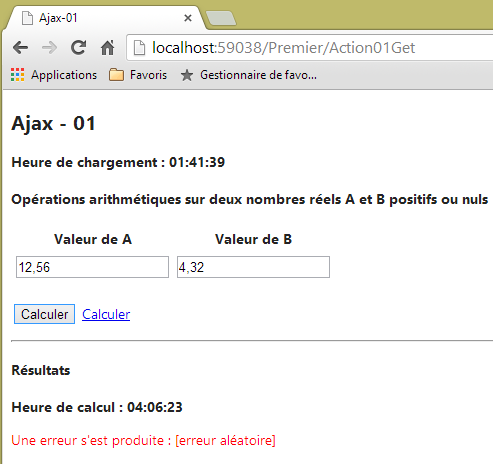Image resolution: width=493 pixels, height=464 pixels.
Task: Go back to the previous page
Action: tap(21, 48)
